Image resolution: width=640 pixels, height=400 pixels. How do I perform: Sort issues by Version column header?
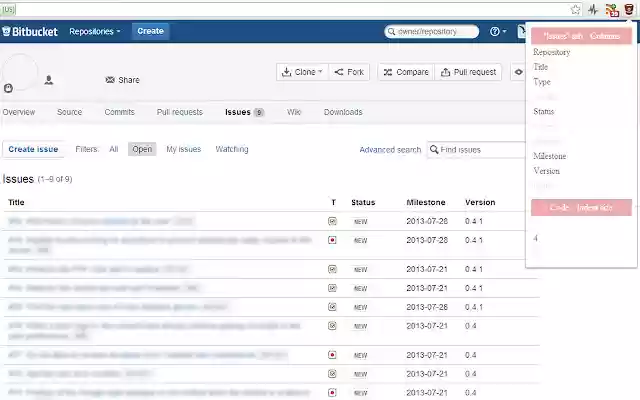pyautogui.click(x=480, y=202)
